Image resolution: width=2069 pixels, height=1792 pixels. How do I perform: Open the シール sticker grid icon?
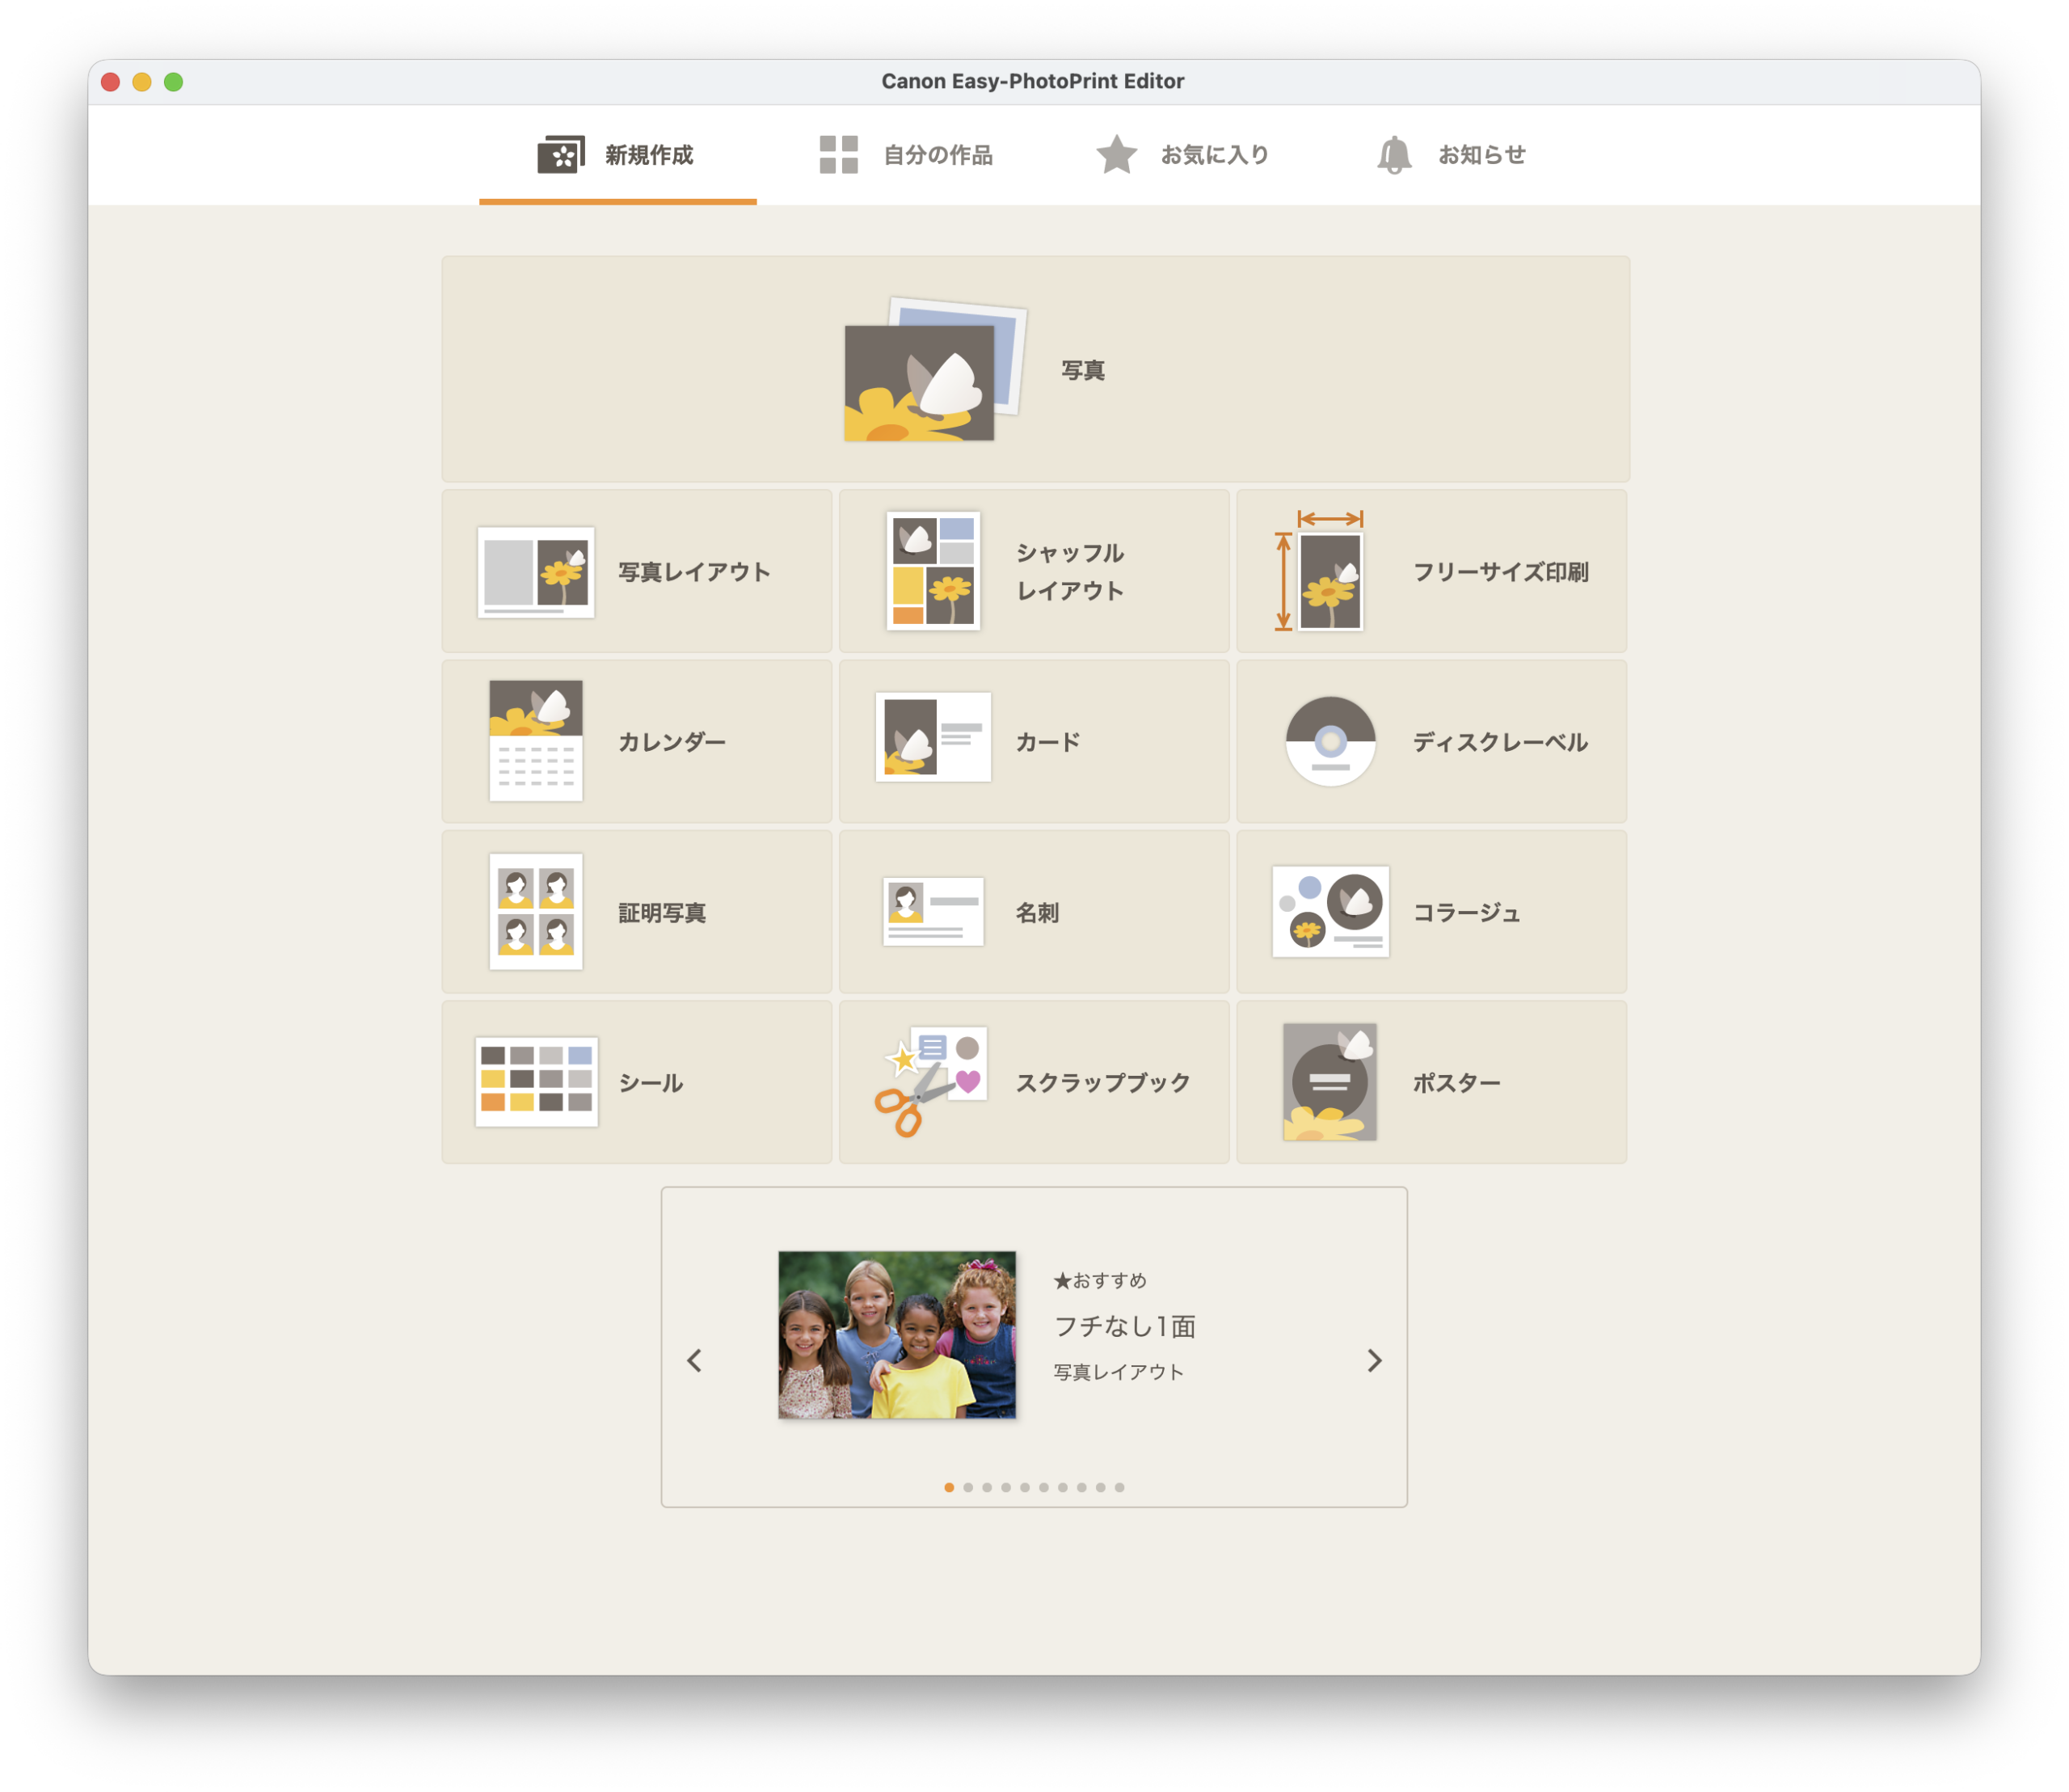coord(536,1082)
